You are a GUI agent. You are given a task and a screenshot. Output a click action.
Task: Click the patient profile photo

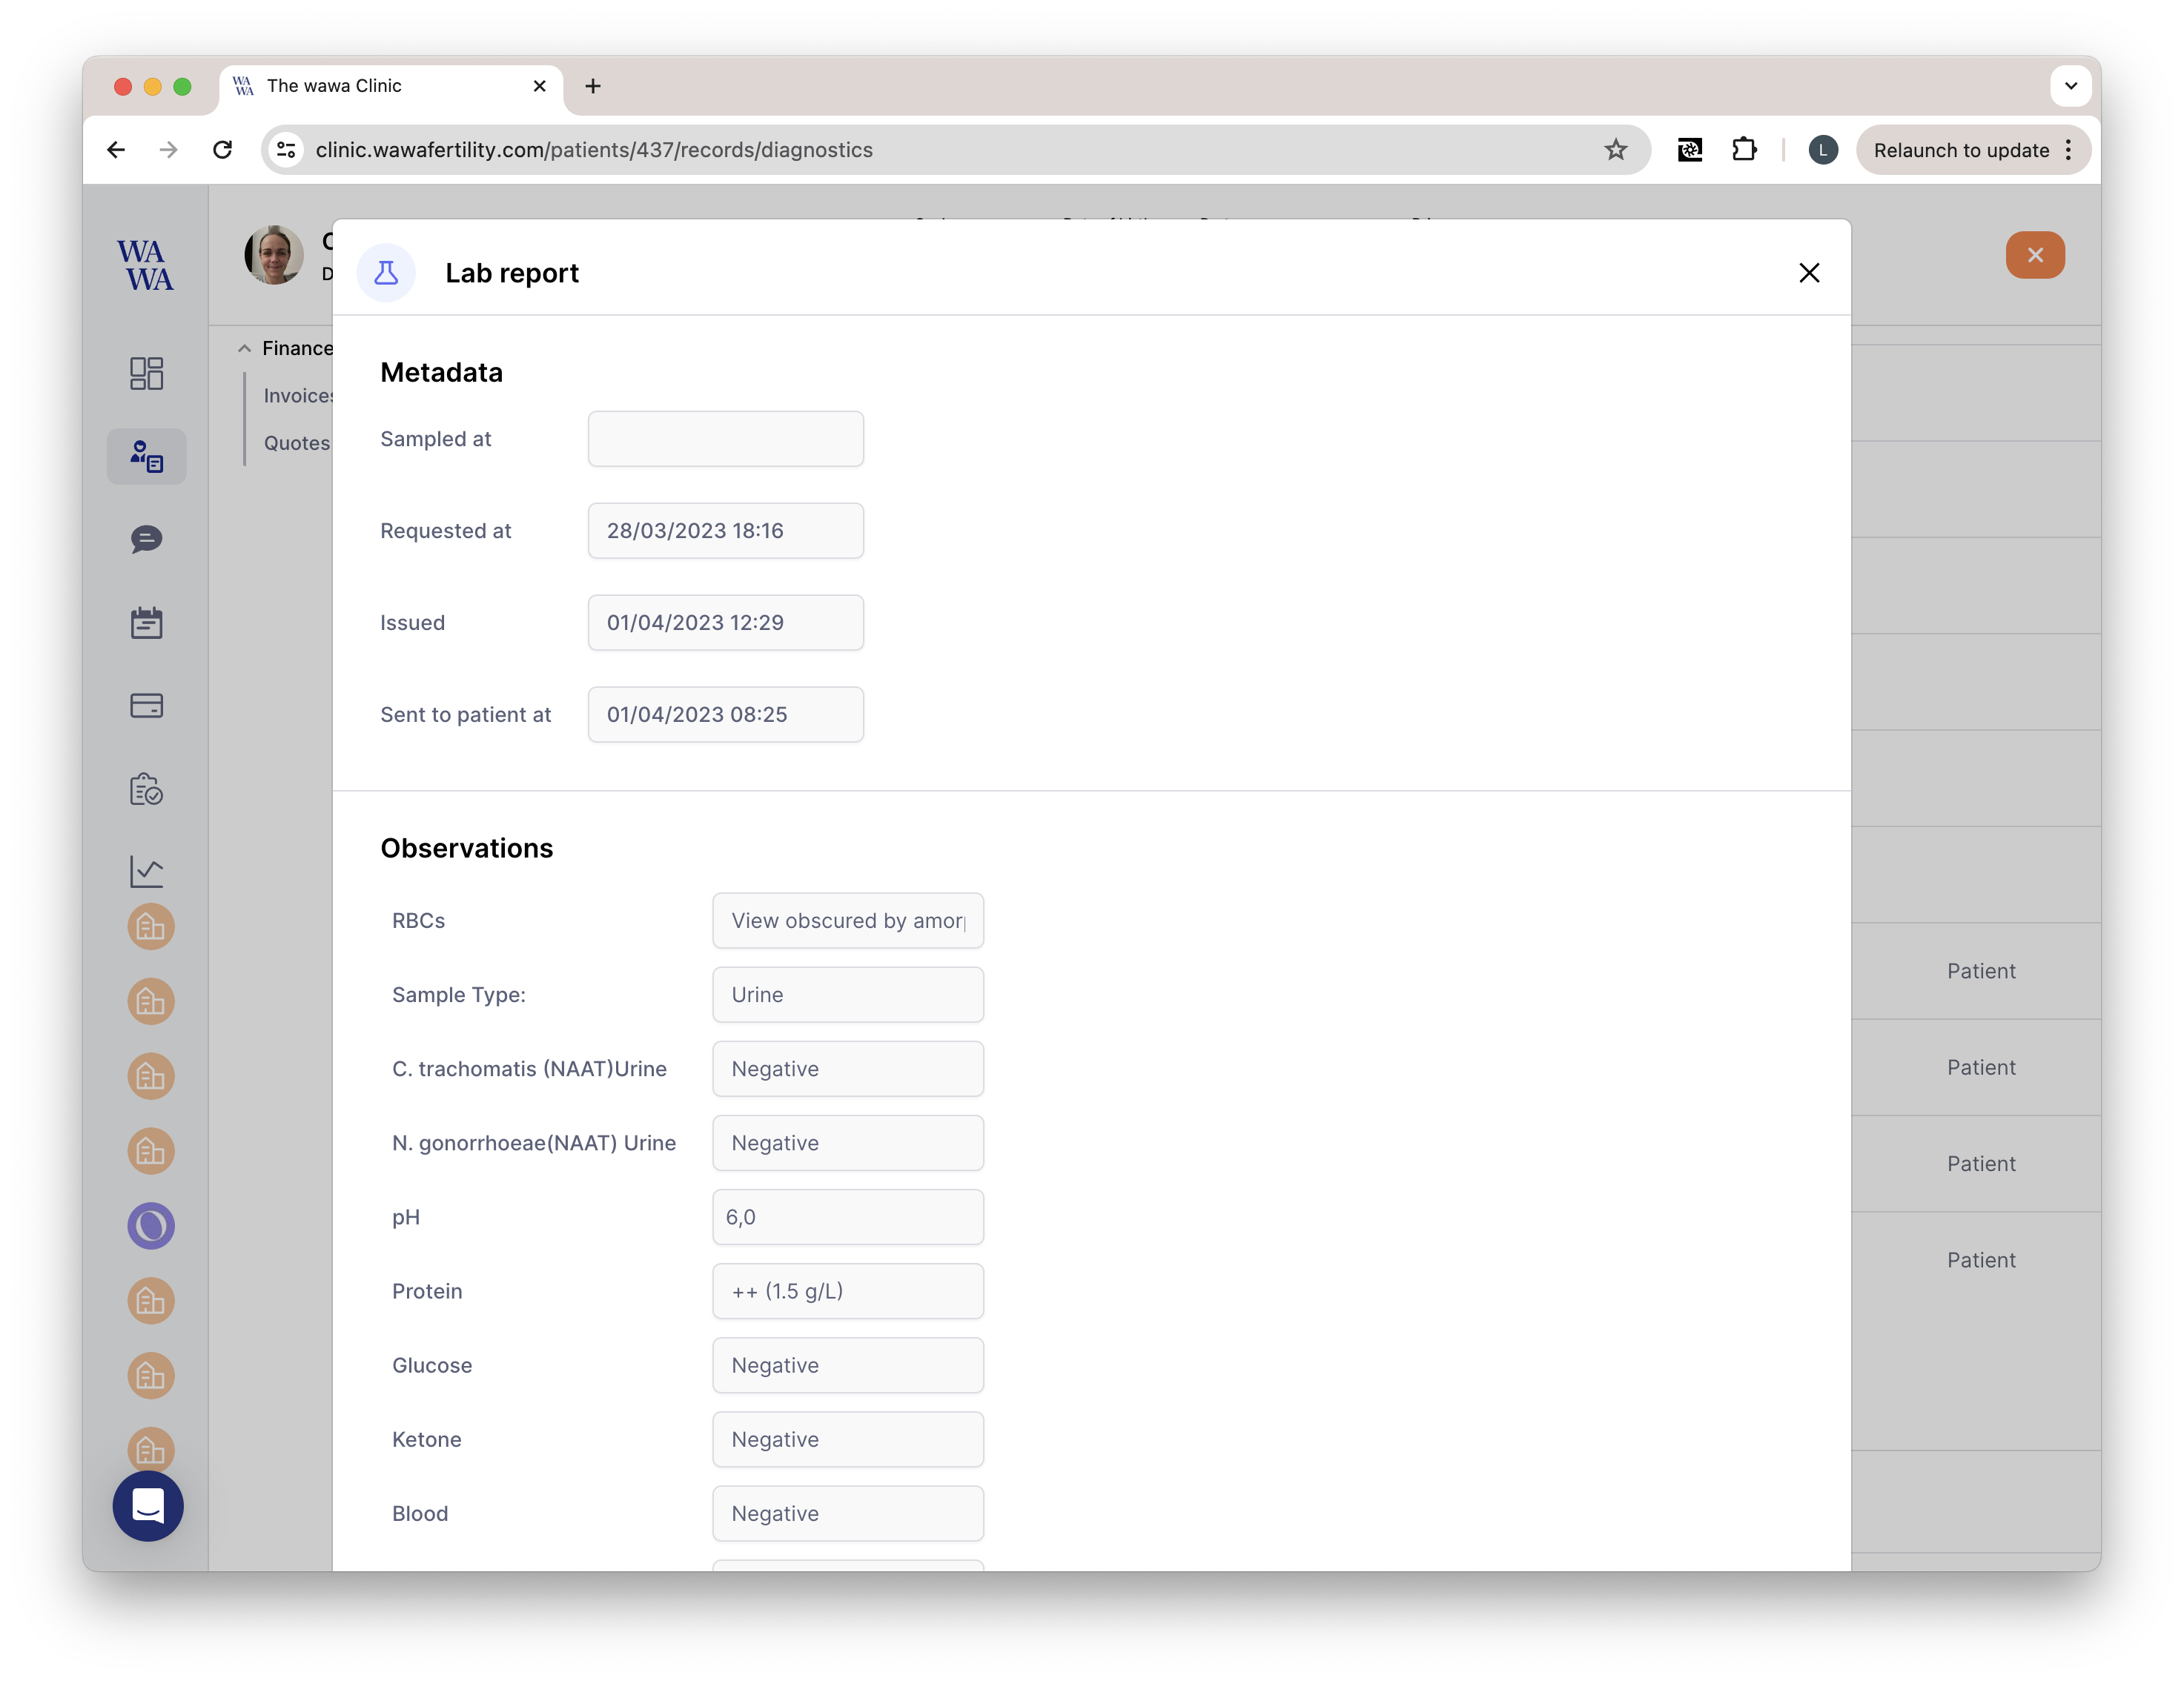(274, 255)
